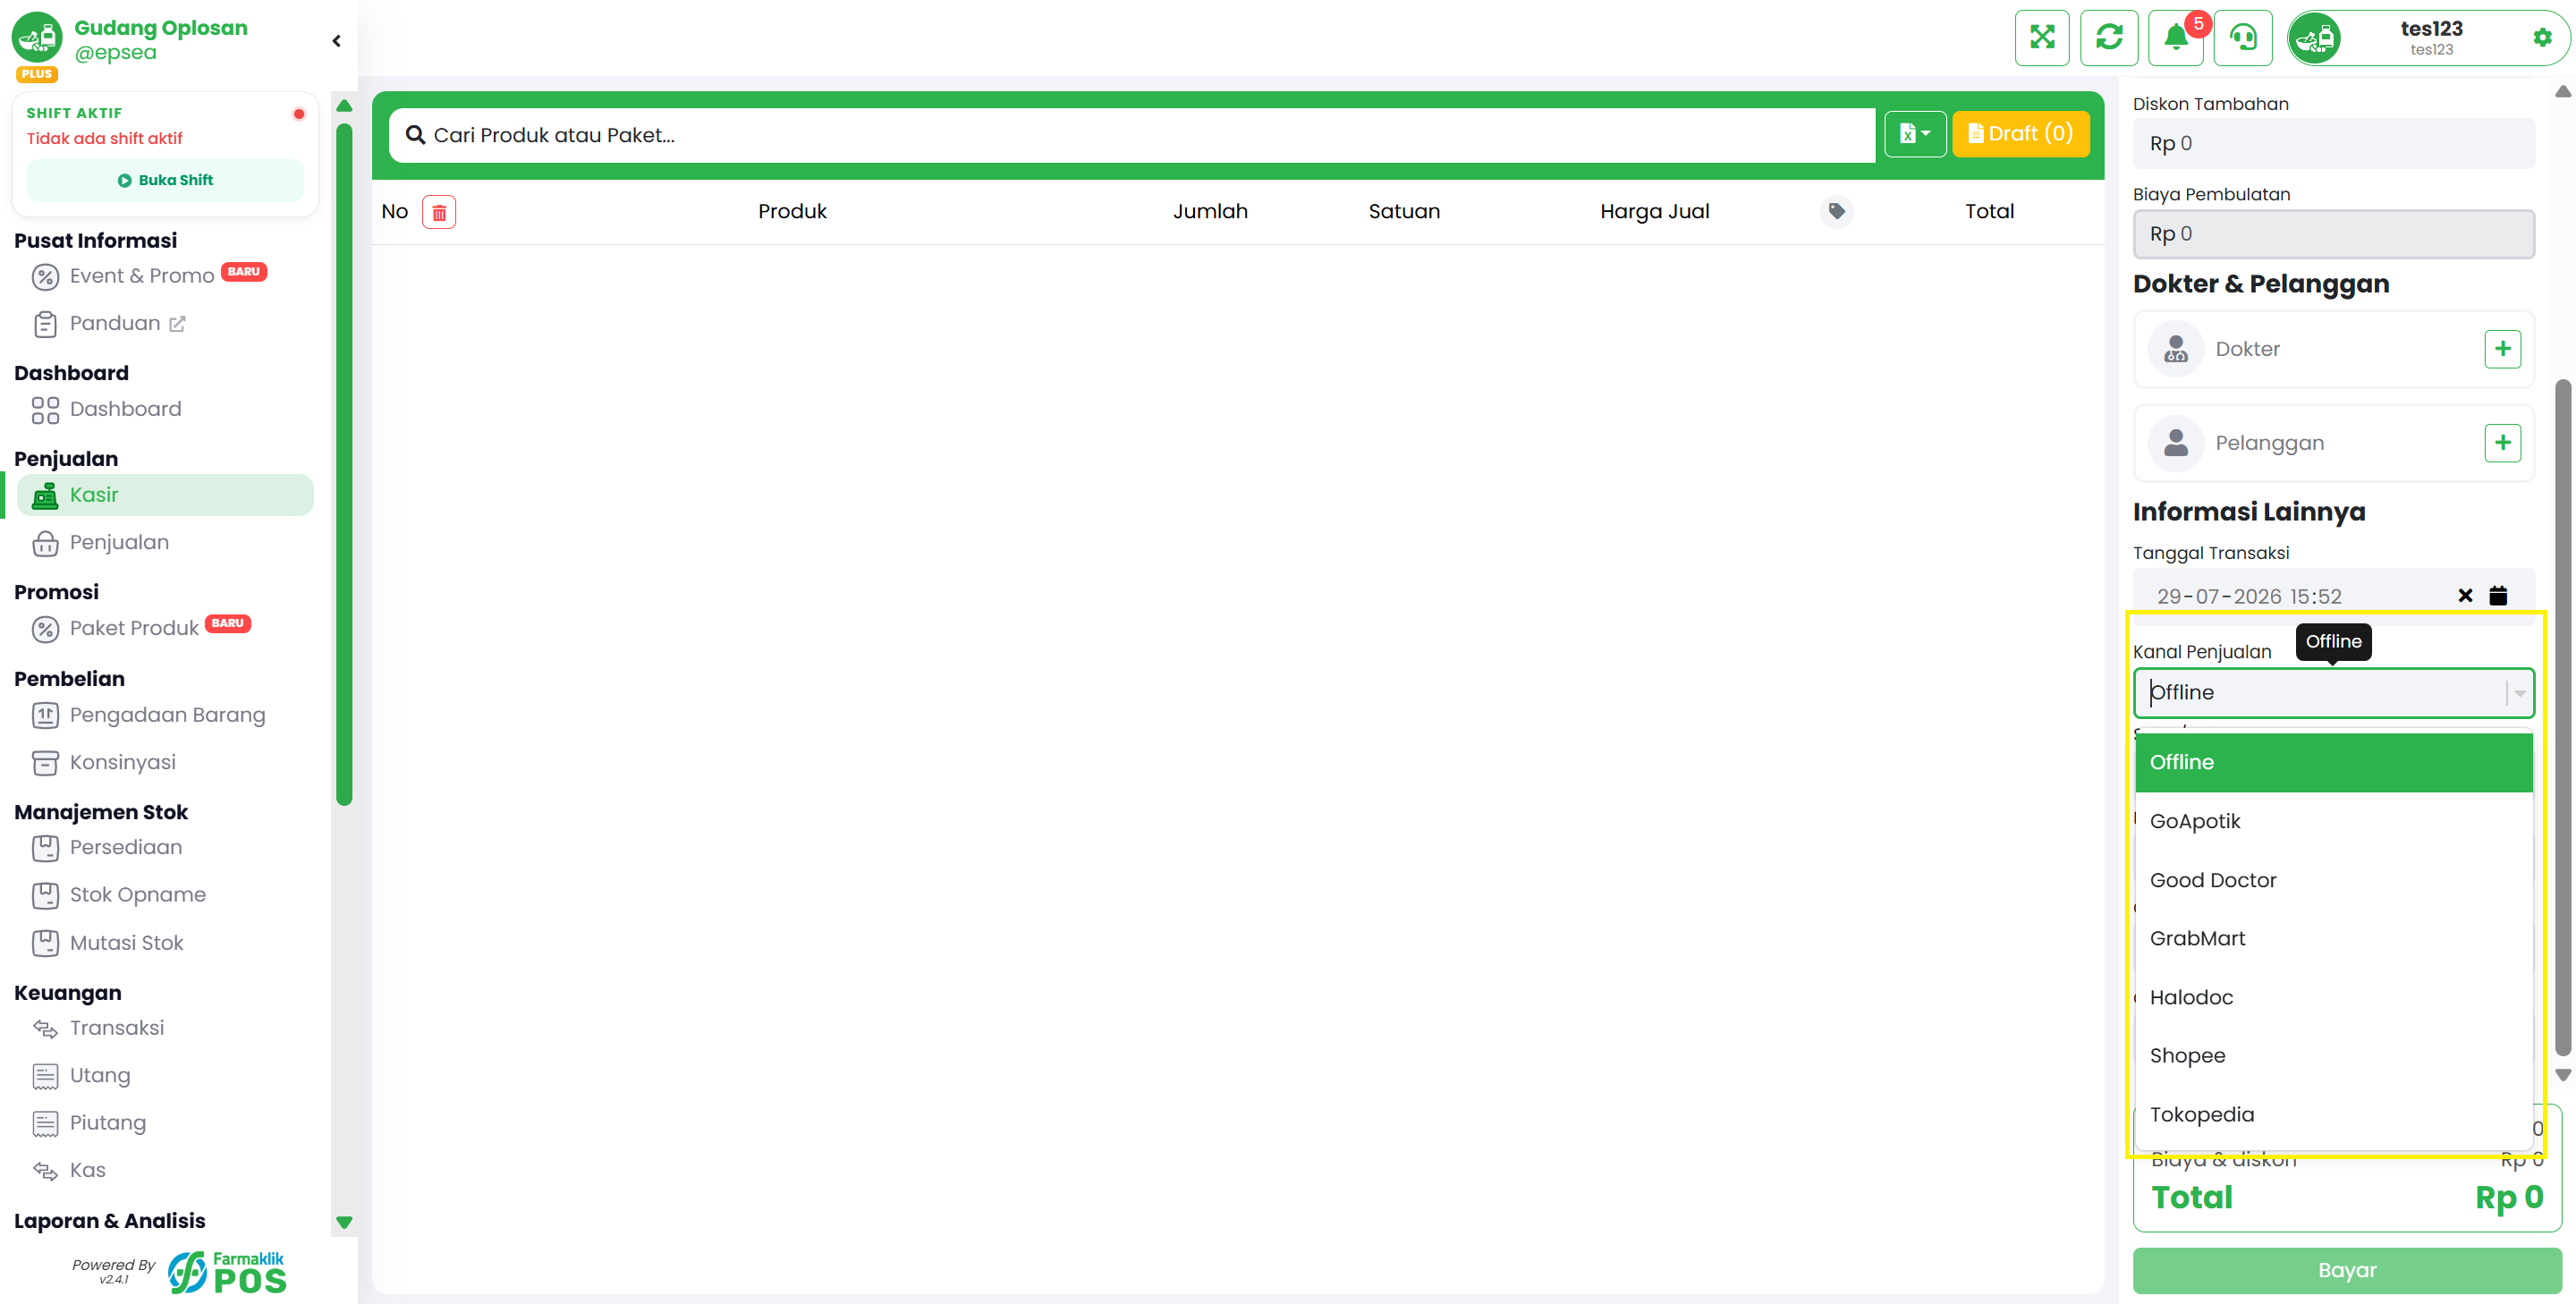Image resolution: width=2576 pixels, height=1304 pixels.
Task: Click the Gudang Oplosan store logo
Action: pyautogui.click(x=37, y=38)
